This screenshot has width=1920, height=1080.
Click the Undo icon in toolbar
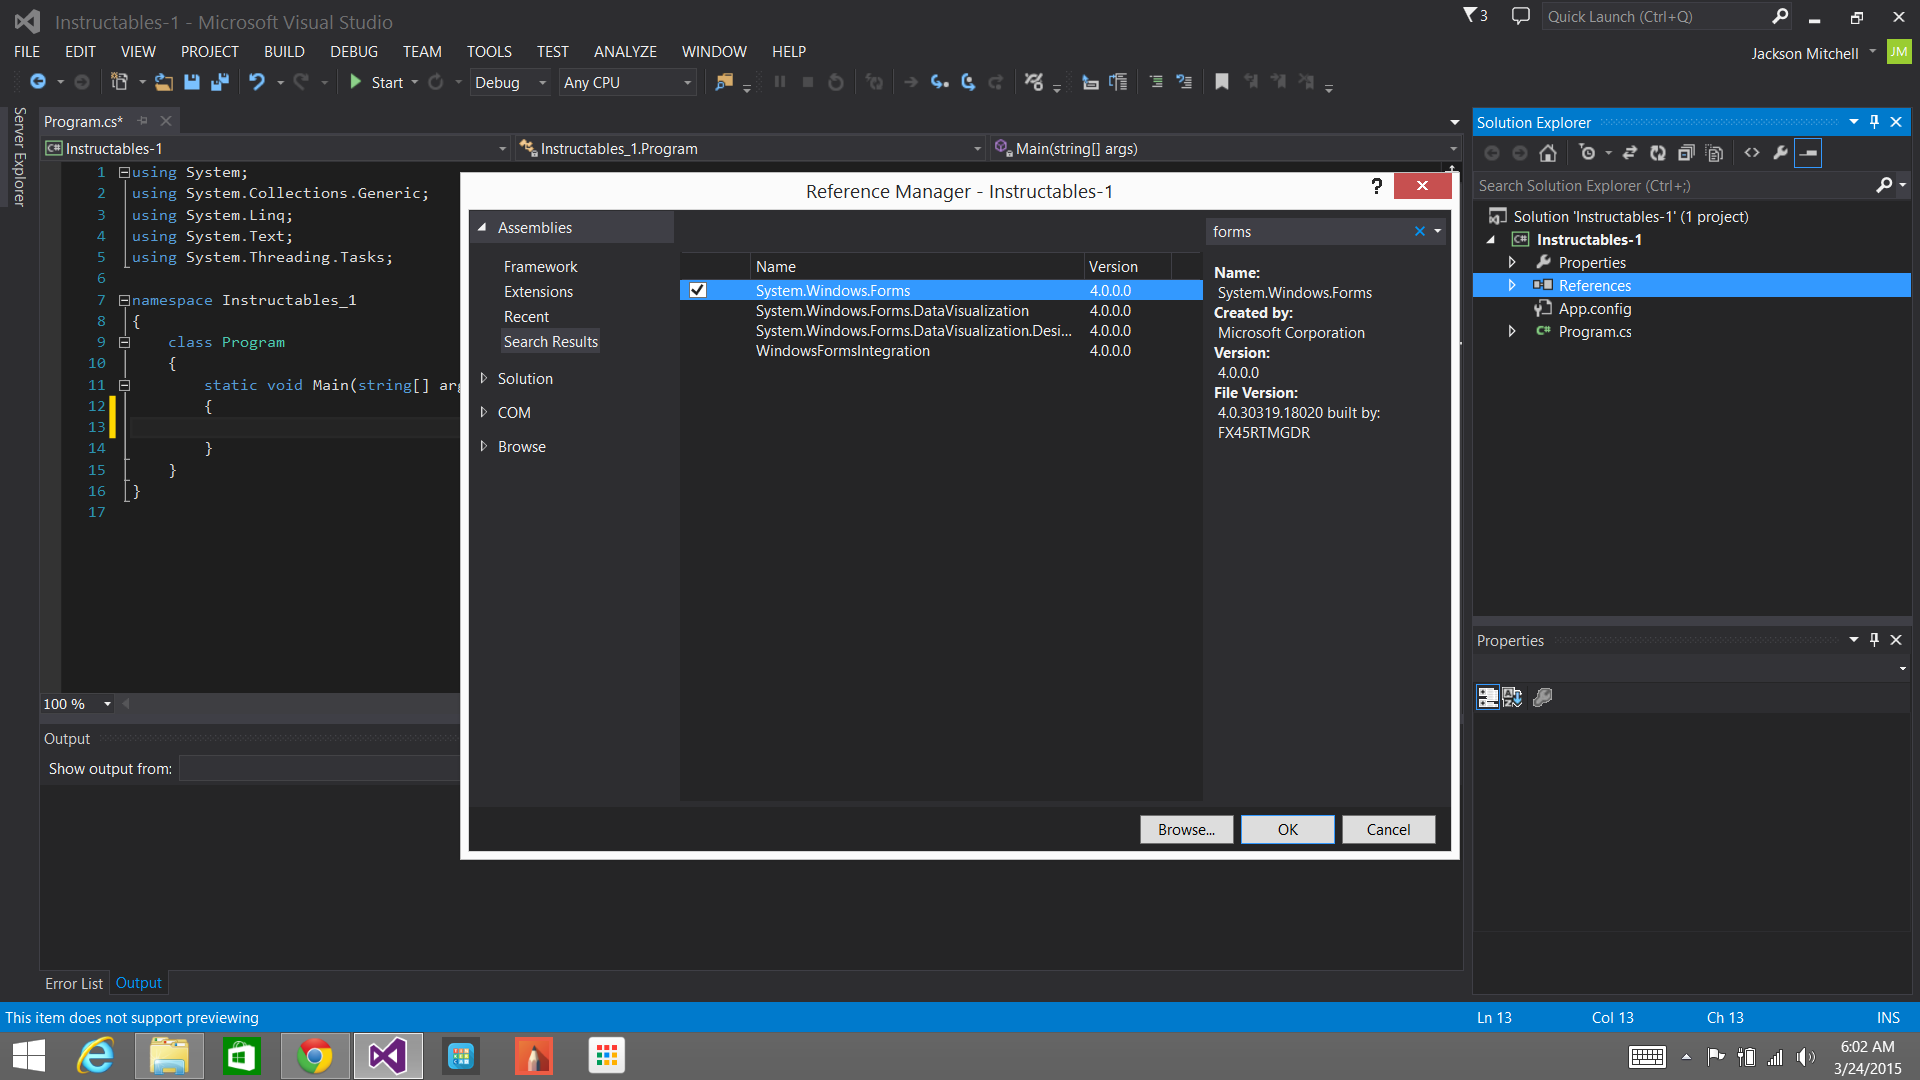point(257,82)
